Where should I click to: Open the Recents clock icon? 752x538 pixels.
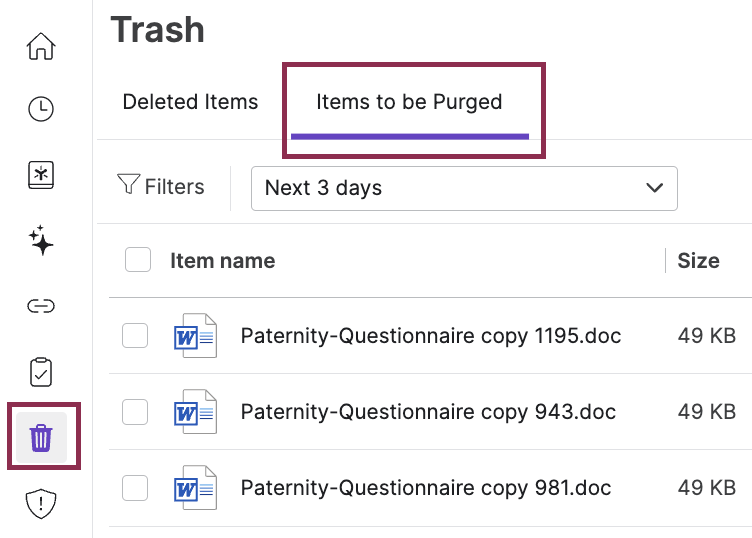pyautogui.click(x=41, y=110)
